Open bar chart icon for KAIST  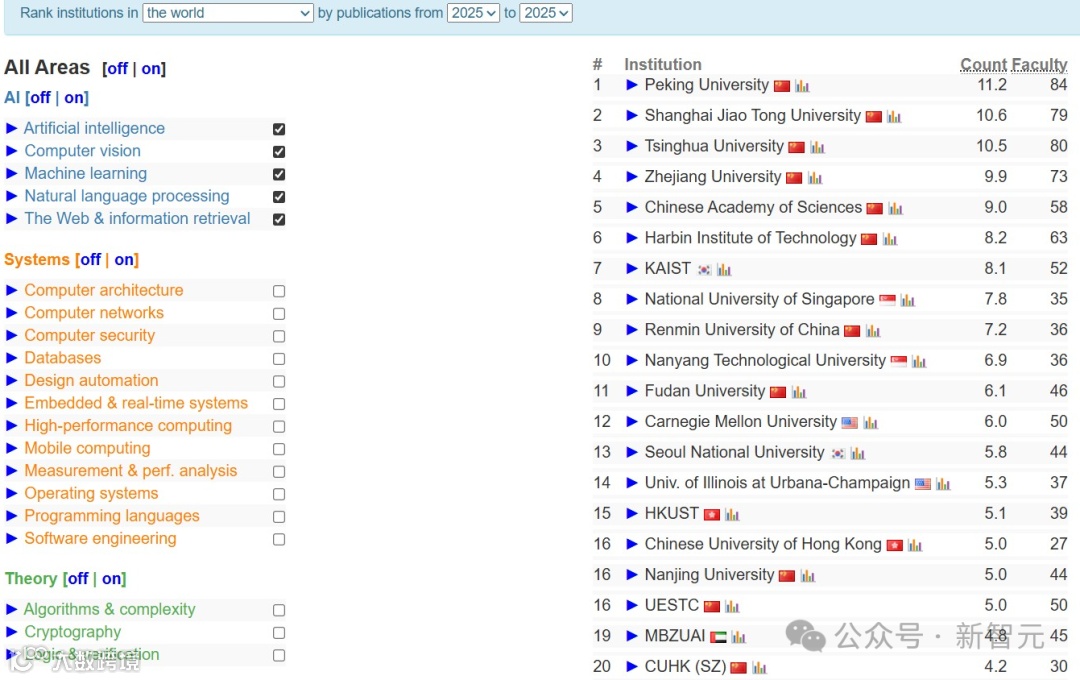(x=723, y=269)
